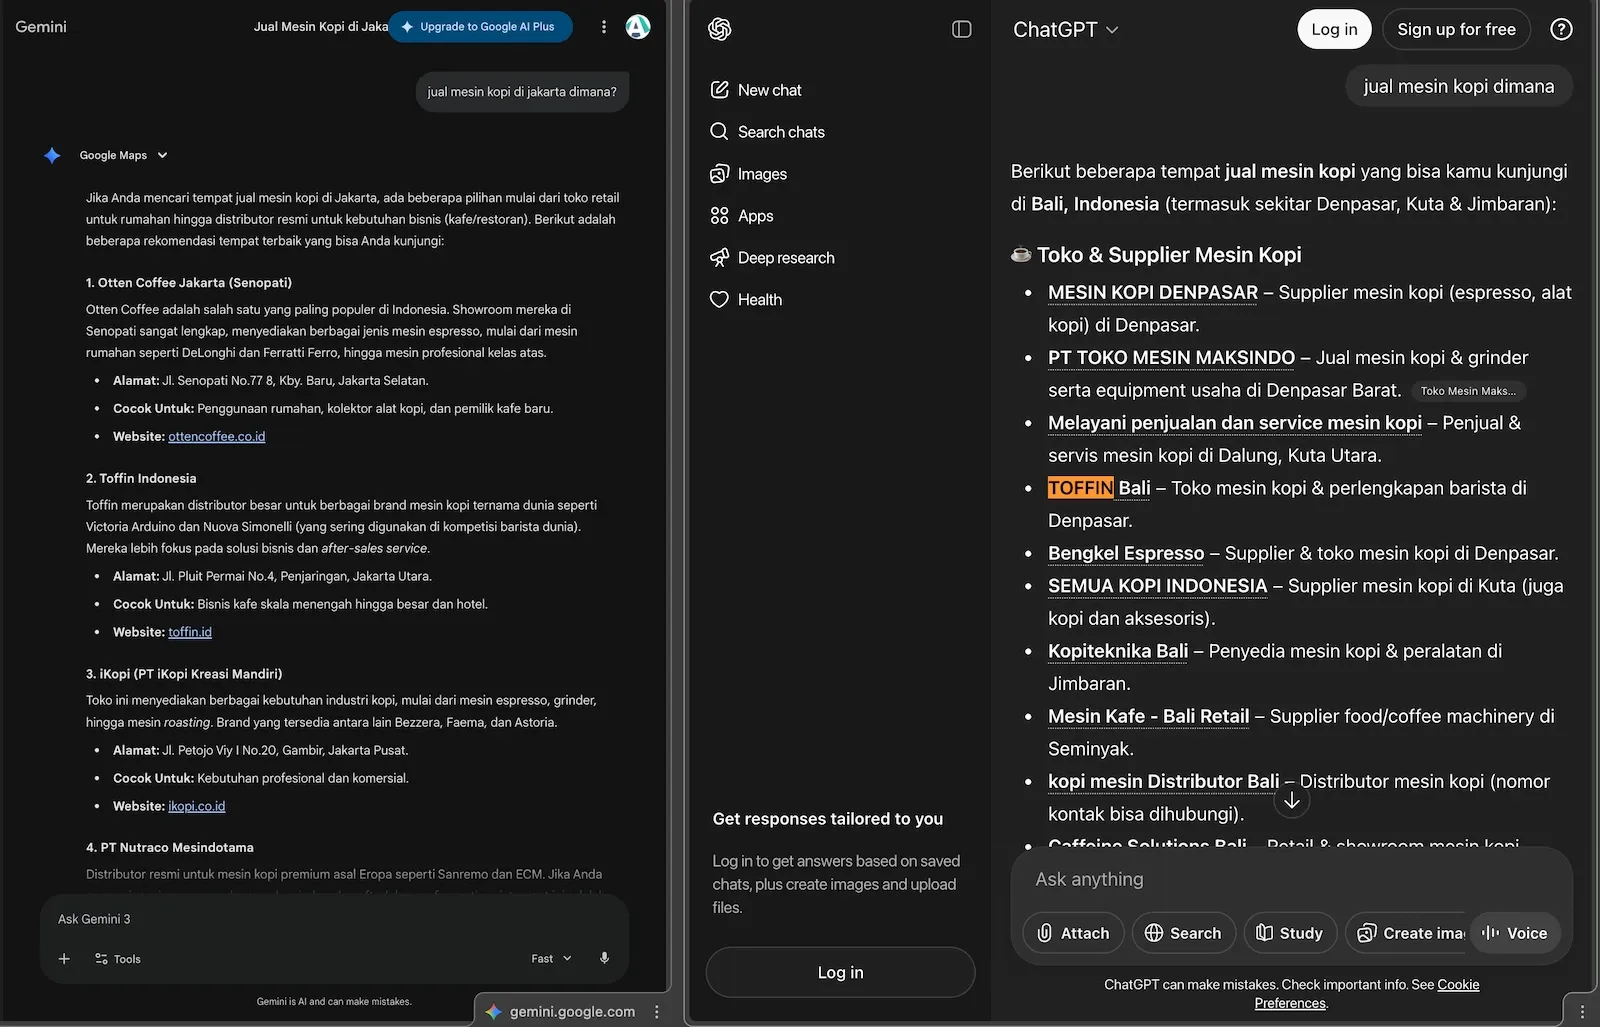The height and width of the screenshot is (1027, 1600).
Task: Activate Voice mode in ChatGPT
Action: (x=1515, y=933)
